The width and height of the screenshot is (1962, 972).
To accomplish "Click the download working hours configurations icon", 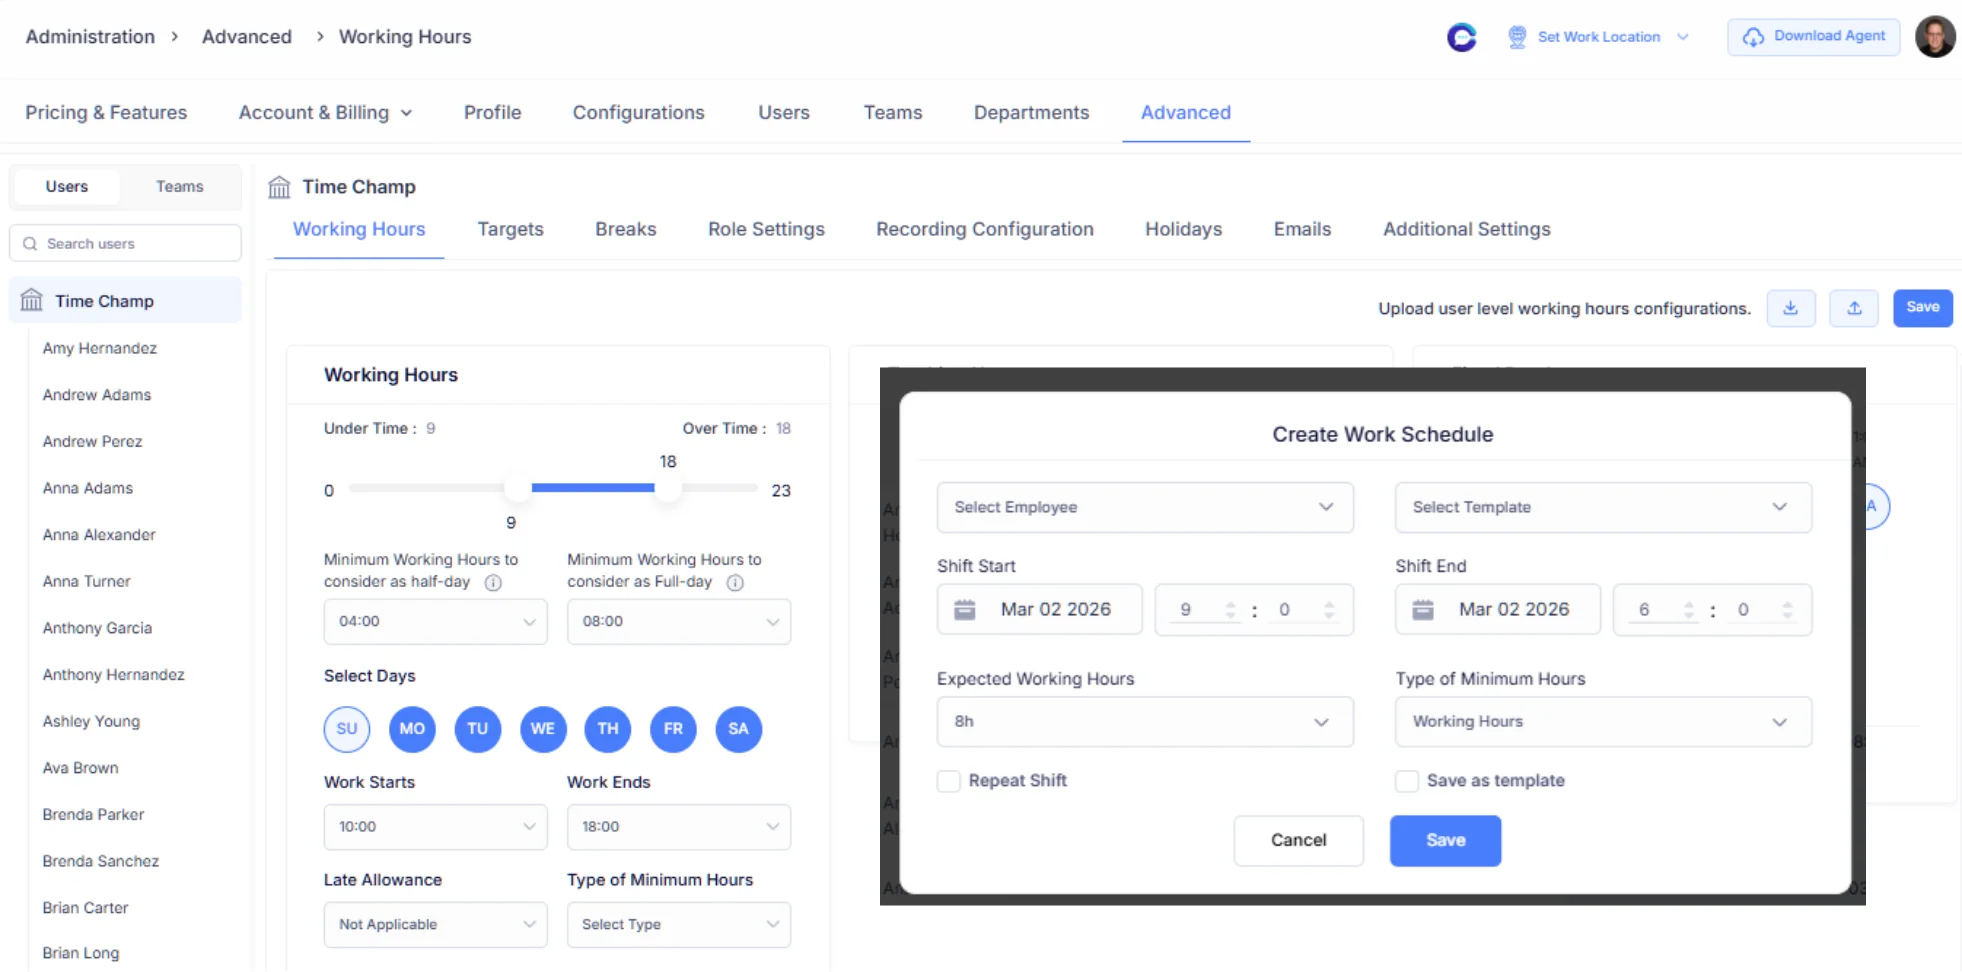I will [1791, 308].
